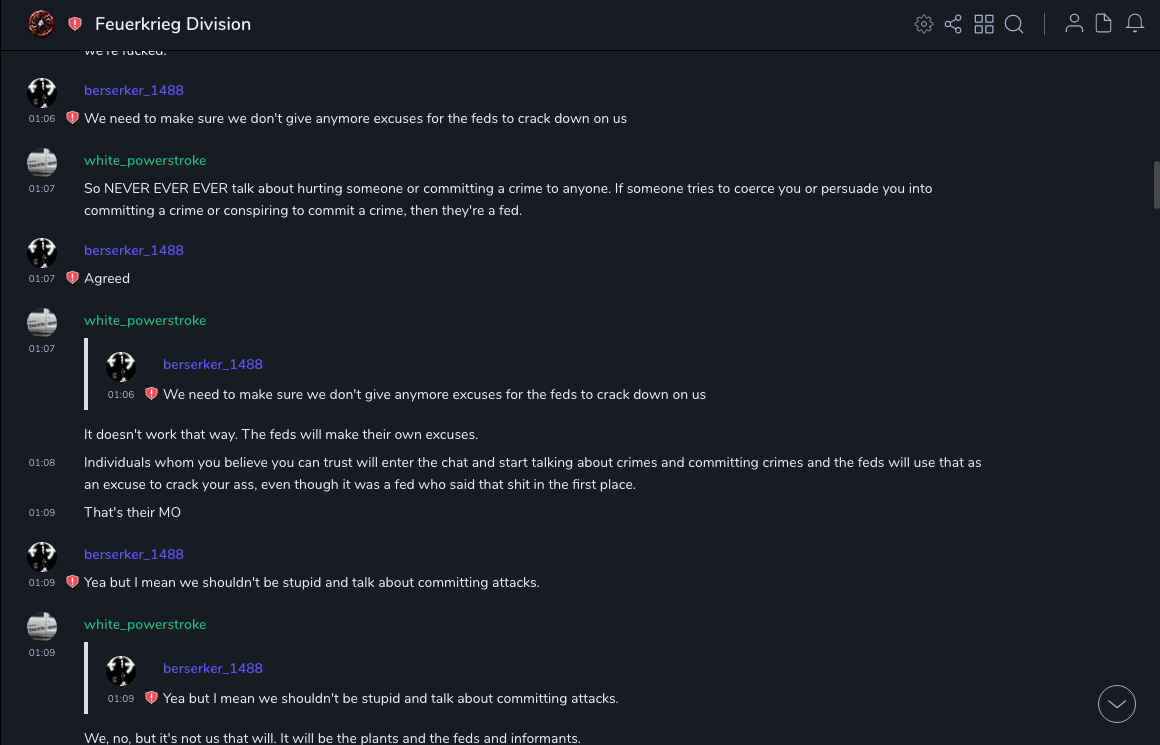Viewport: 1160px width, 745px height.
Task: Open the settings gear in header
Action: click(x=924, y=24)
